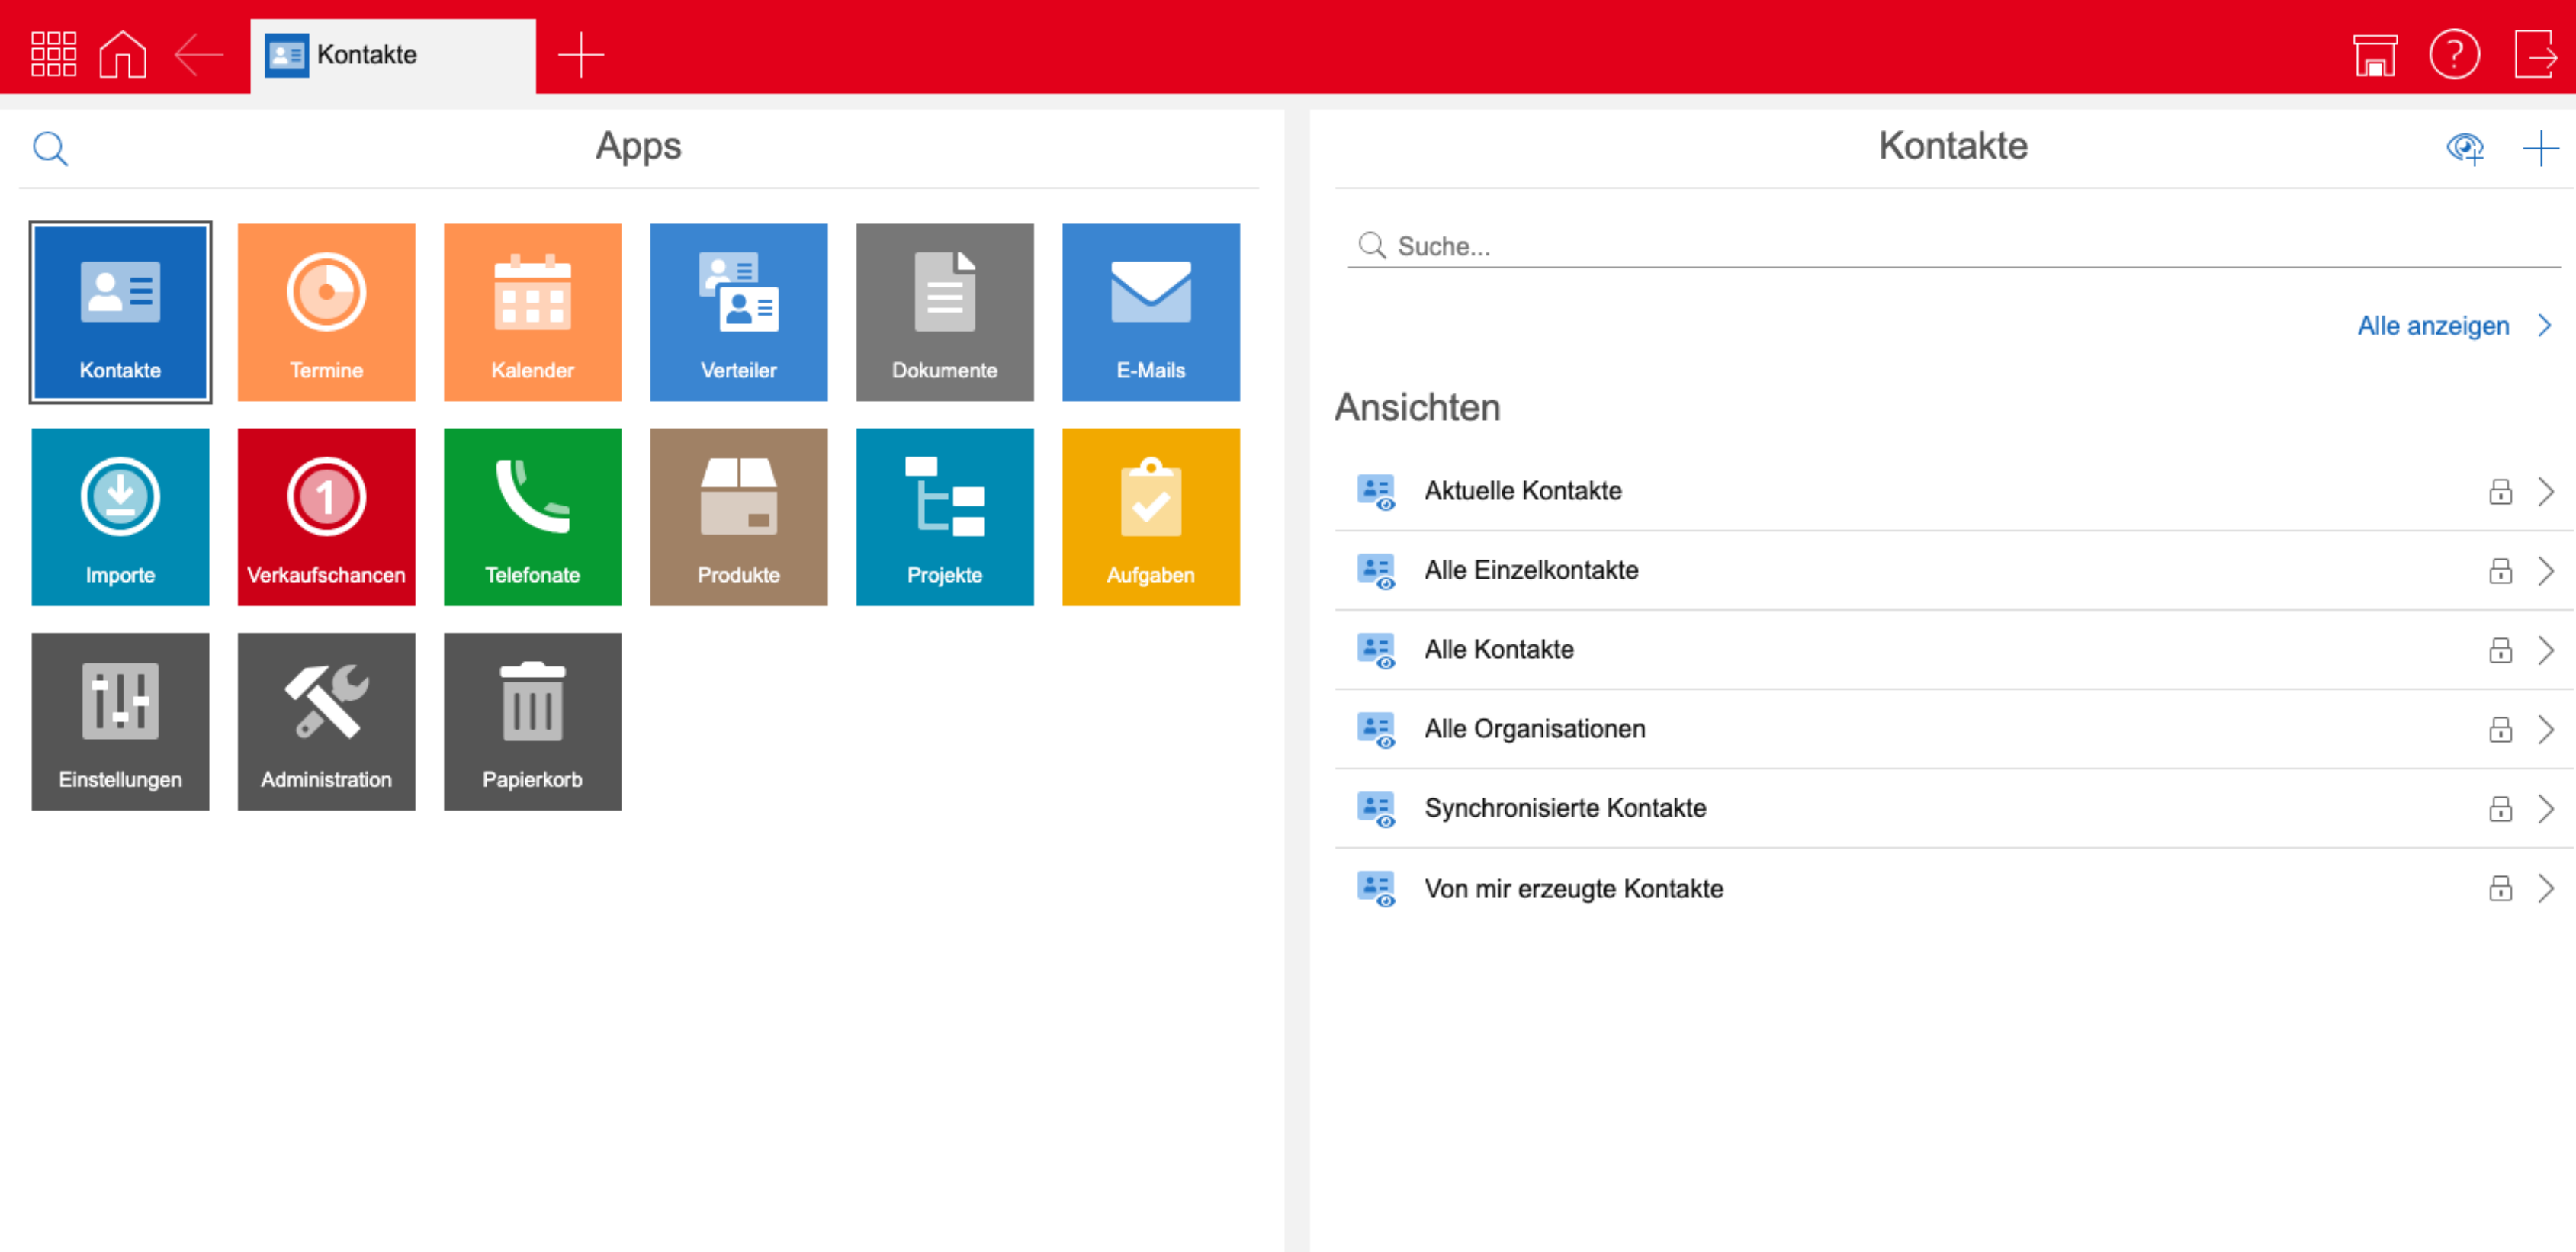2576x1252 pixels.
Task: Click the Suche search field
Action: tap(1953, 246)
